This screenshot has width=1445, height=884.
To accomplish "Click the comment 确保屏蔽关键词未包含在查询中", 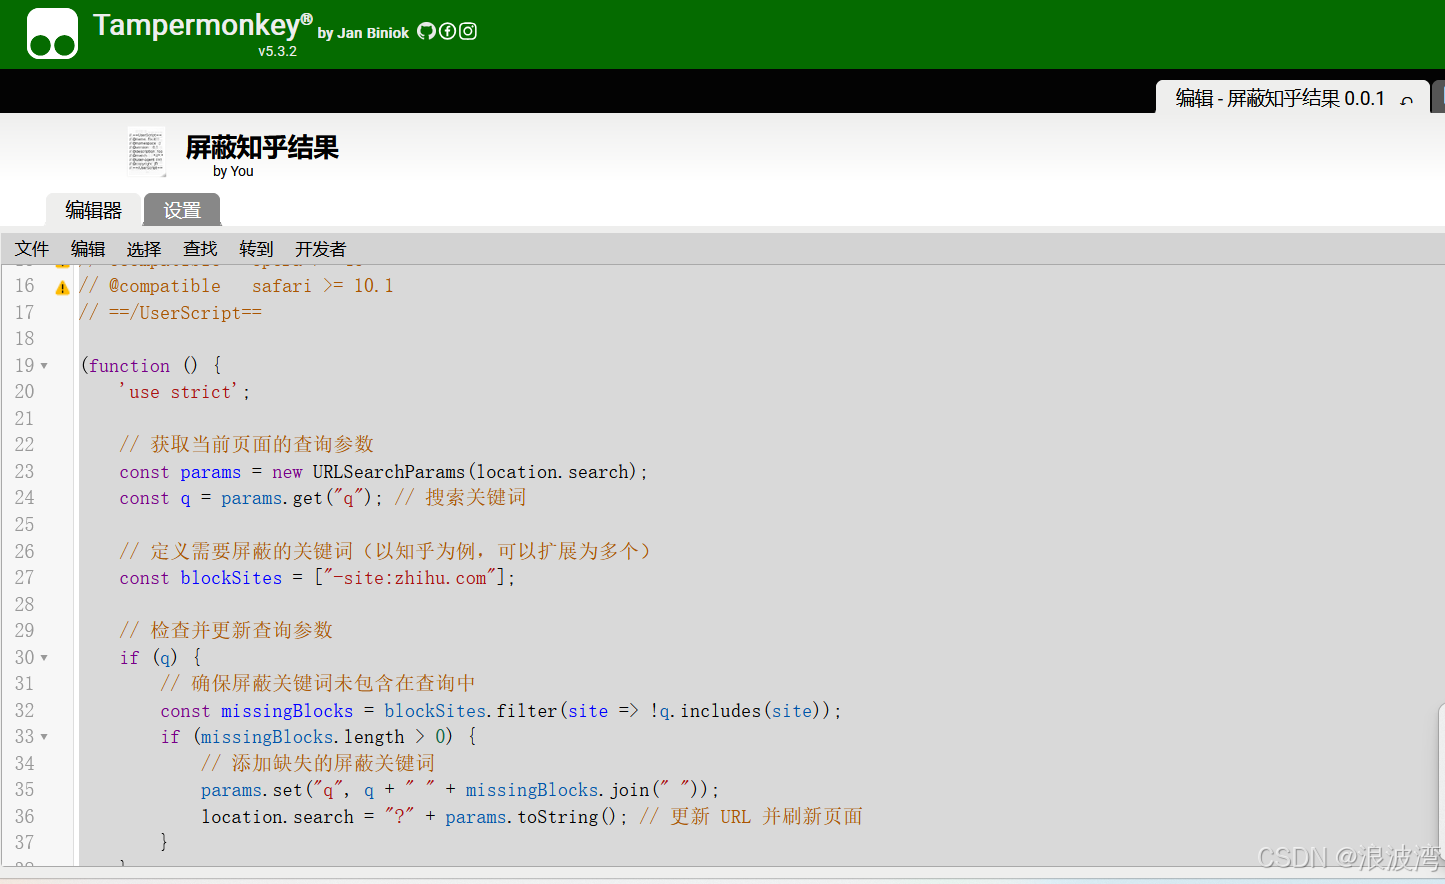I will click(x=317, y=683).
